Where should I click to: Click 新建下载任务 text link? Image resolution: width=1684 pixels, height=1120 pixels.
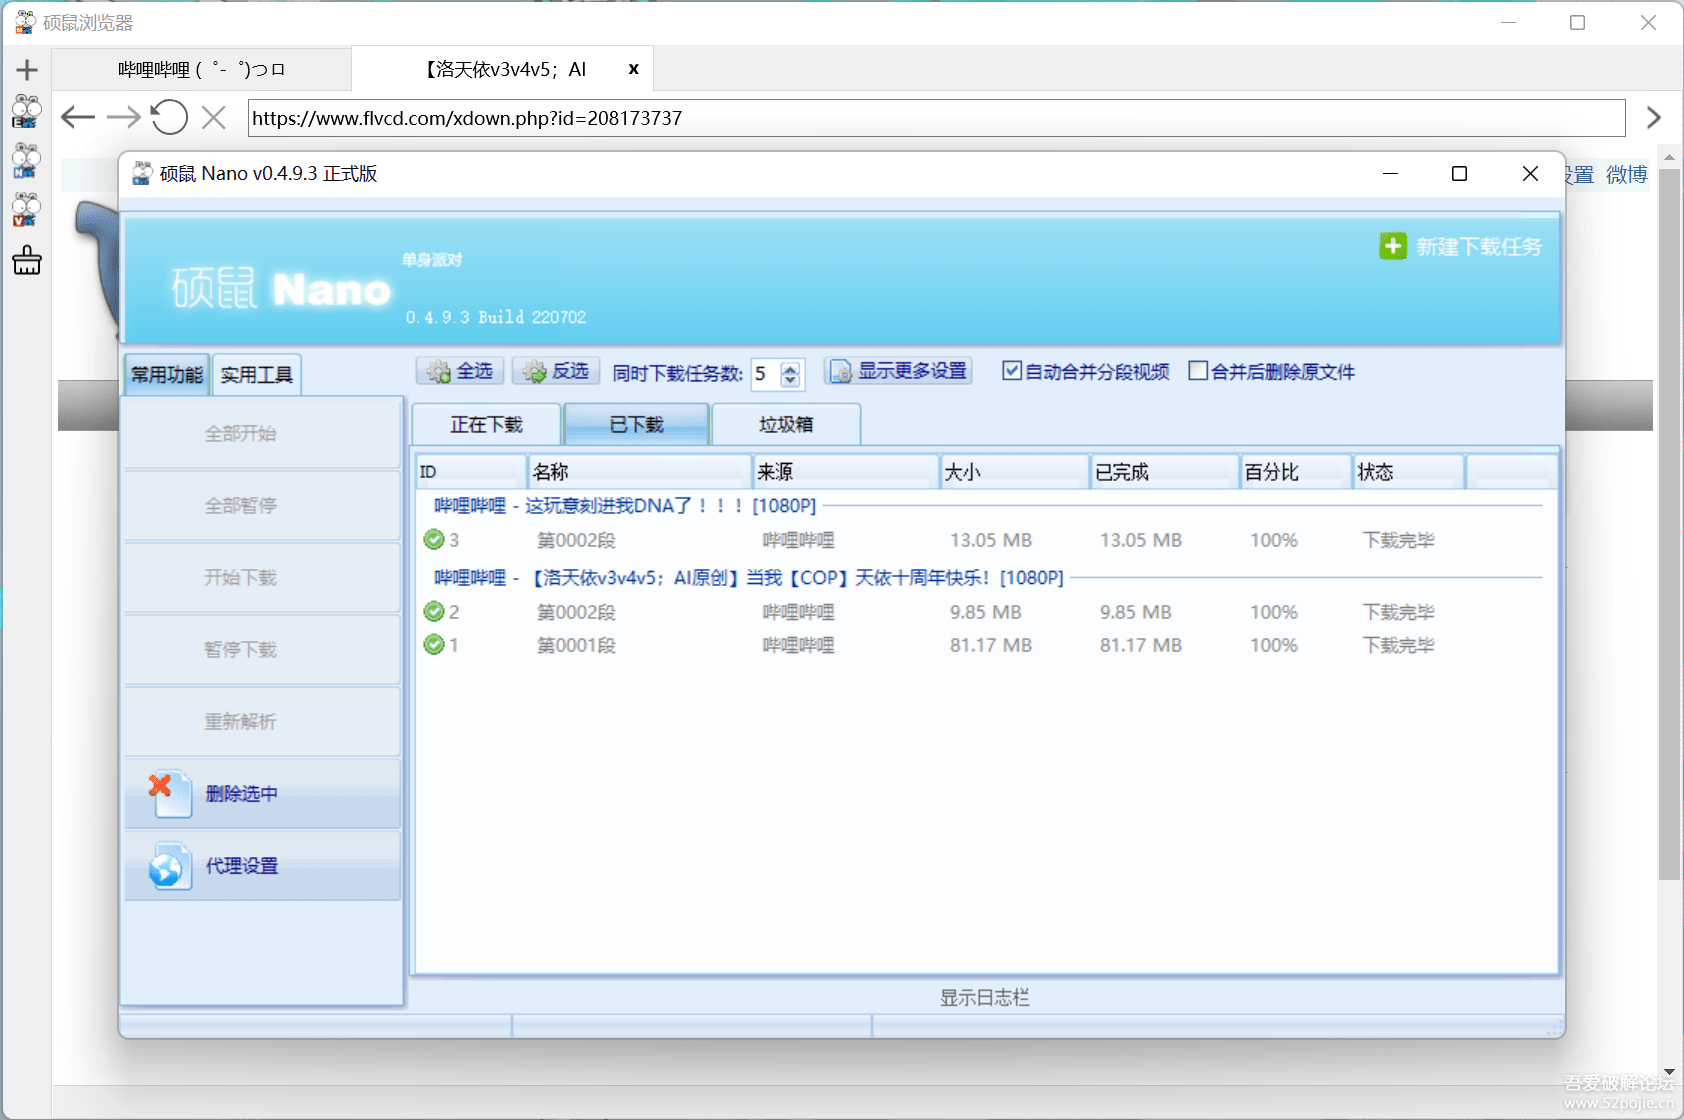1479,247
